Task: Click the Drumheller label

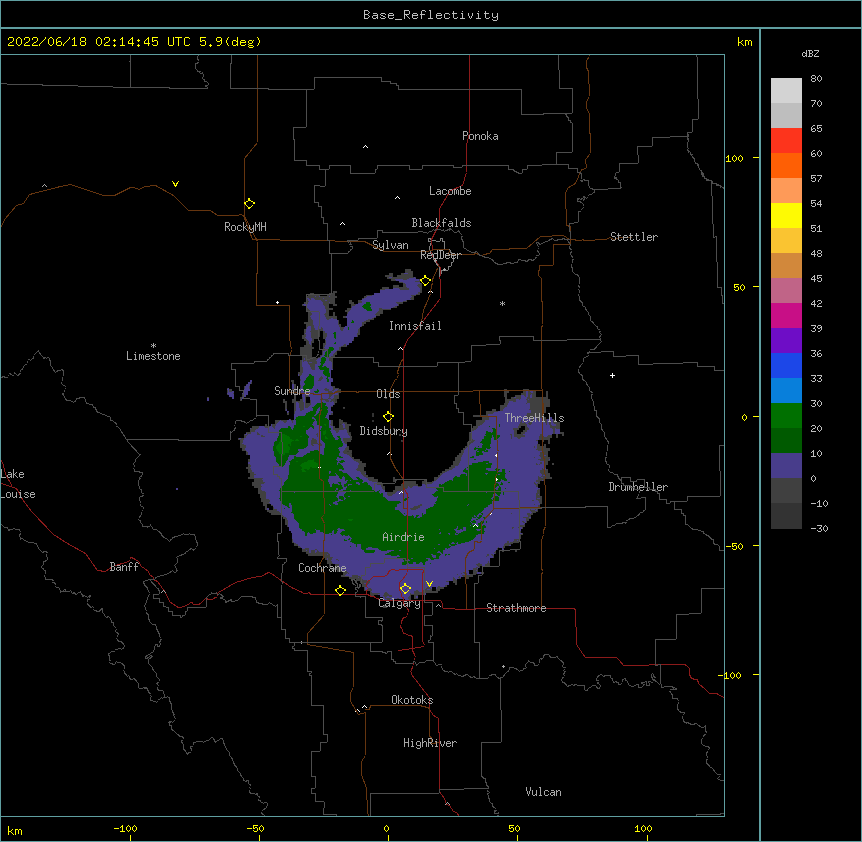Action: 638,487
